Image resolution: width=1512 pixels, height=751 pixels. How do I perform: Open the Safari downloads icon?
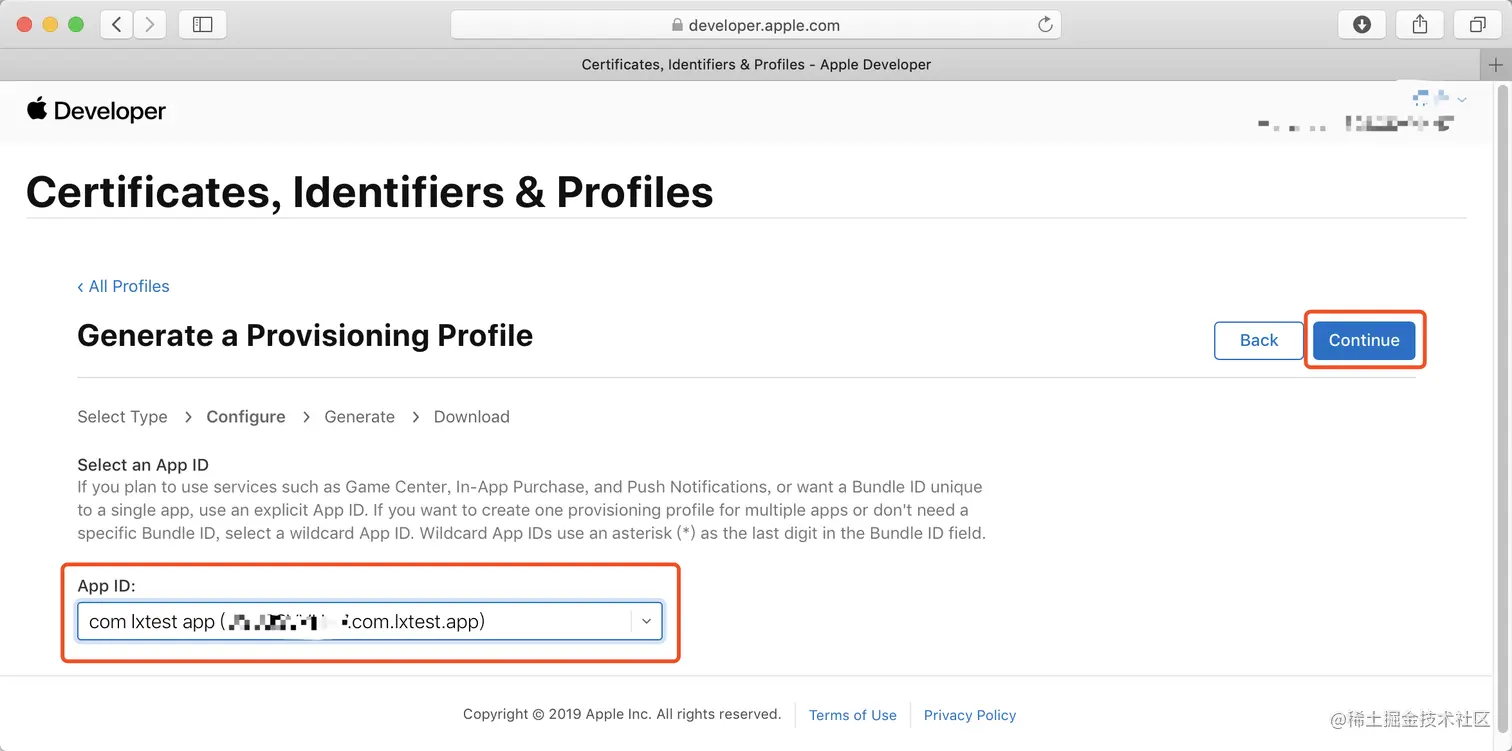pyautogui.click(x=1361, y=25)
